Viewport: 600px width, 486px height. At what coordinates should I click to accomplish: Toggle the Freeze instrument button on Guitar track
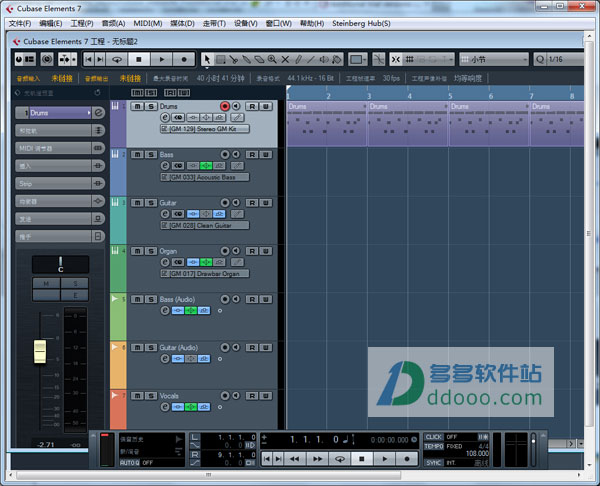(x=237, y=214)
